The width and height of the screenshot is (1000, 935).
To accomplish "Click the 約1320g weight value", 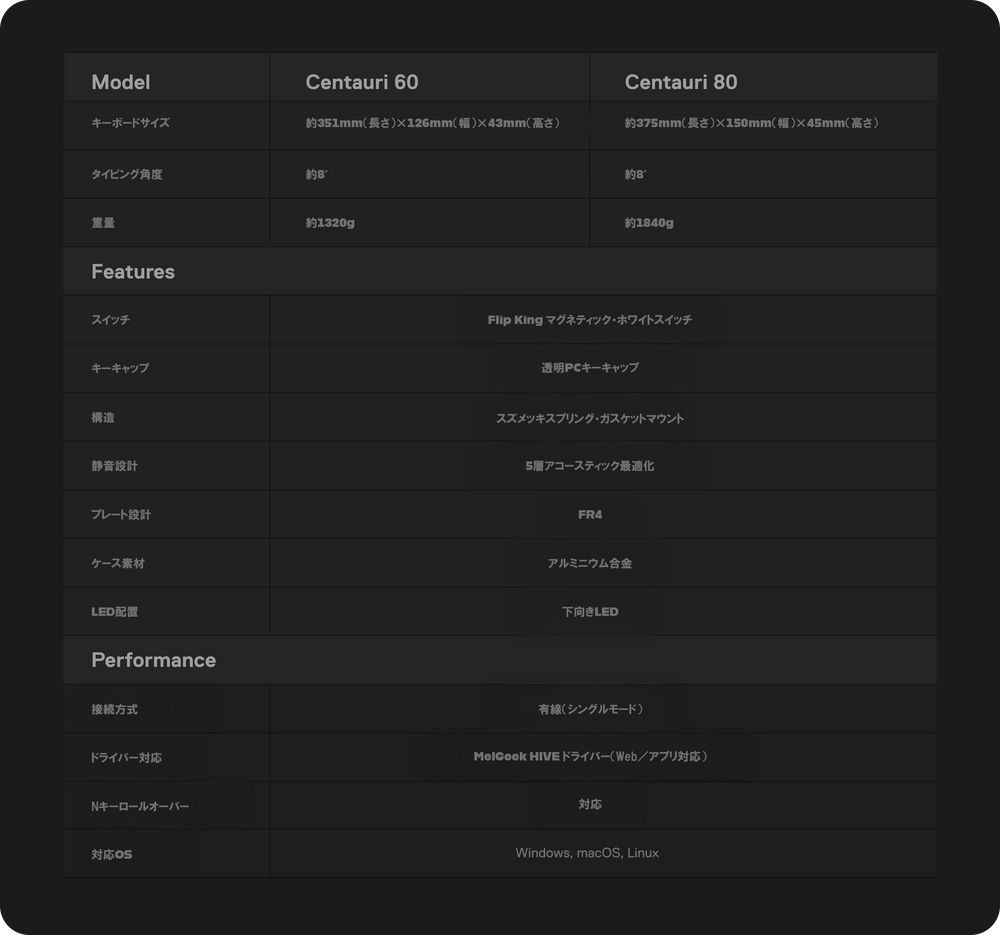I will click(x=330, y=223).
